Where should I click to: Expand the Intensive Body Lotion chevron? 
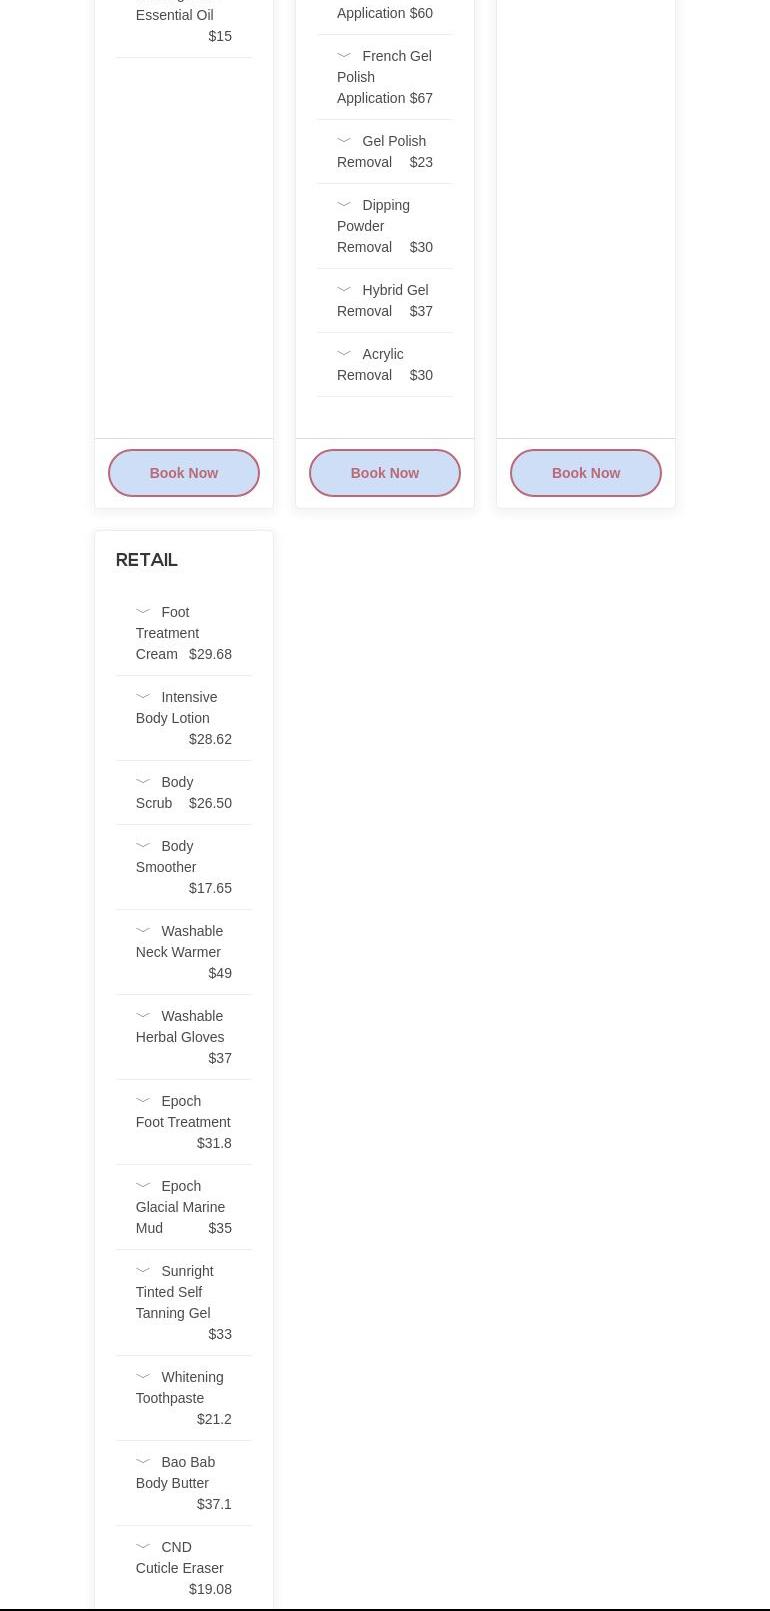[x=143, y=697]
